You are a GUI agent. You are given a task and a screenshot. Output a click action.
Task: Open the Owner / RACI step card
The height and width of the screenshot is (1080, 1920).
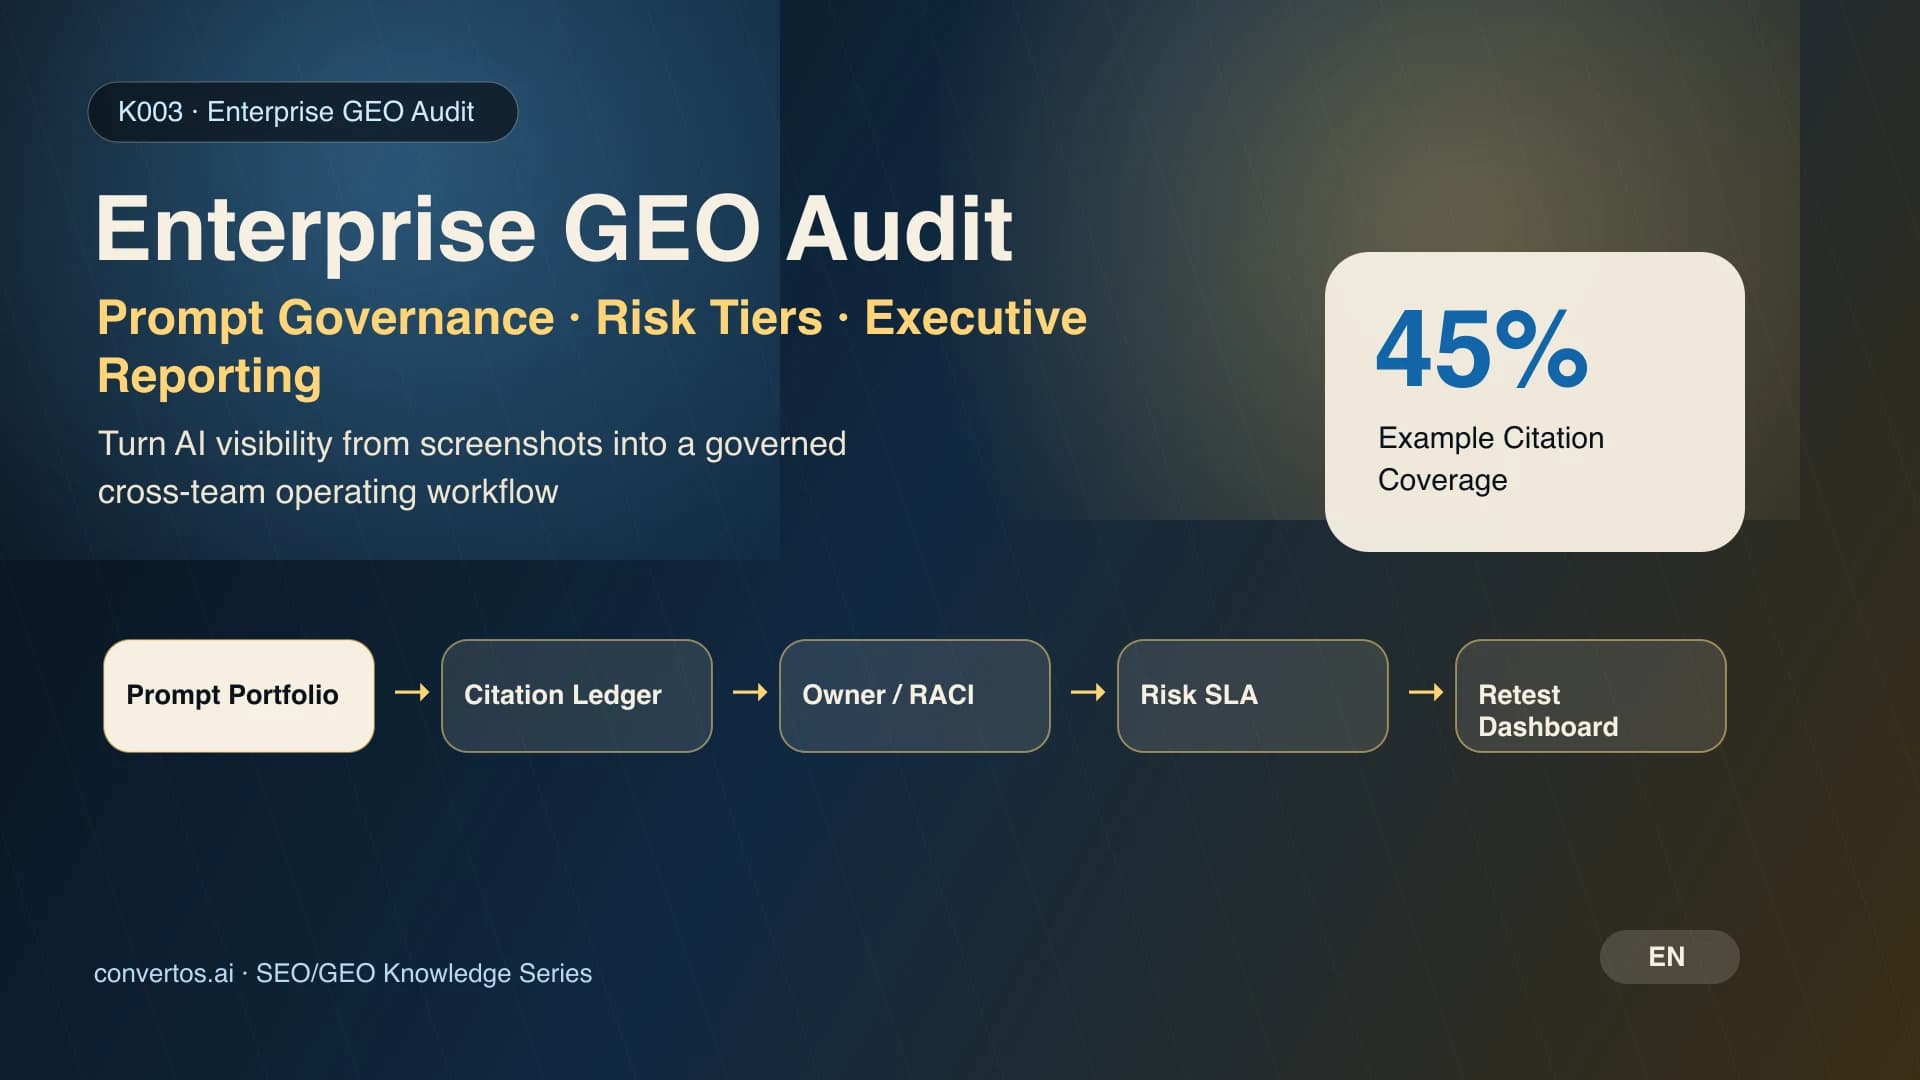point(915,696)
